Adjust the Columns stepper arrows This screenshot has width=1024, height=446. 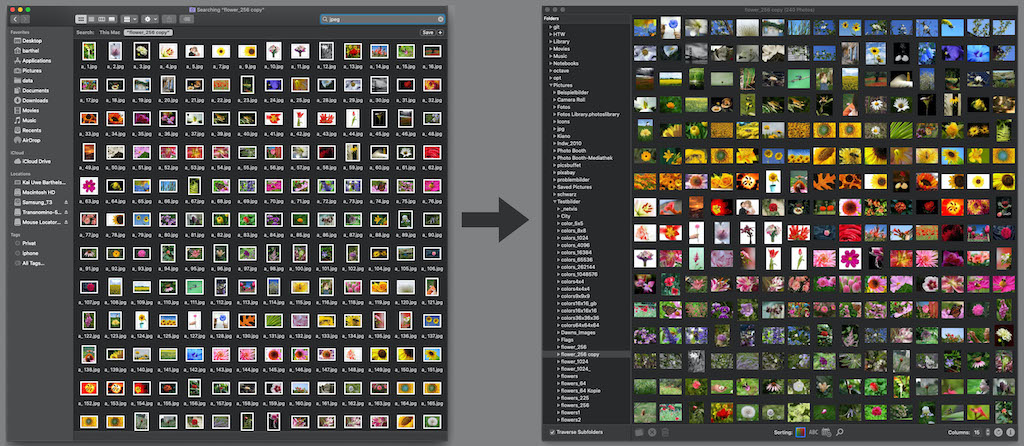tap(986, 432)
